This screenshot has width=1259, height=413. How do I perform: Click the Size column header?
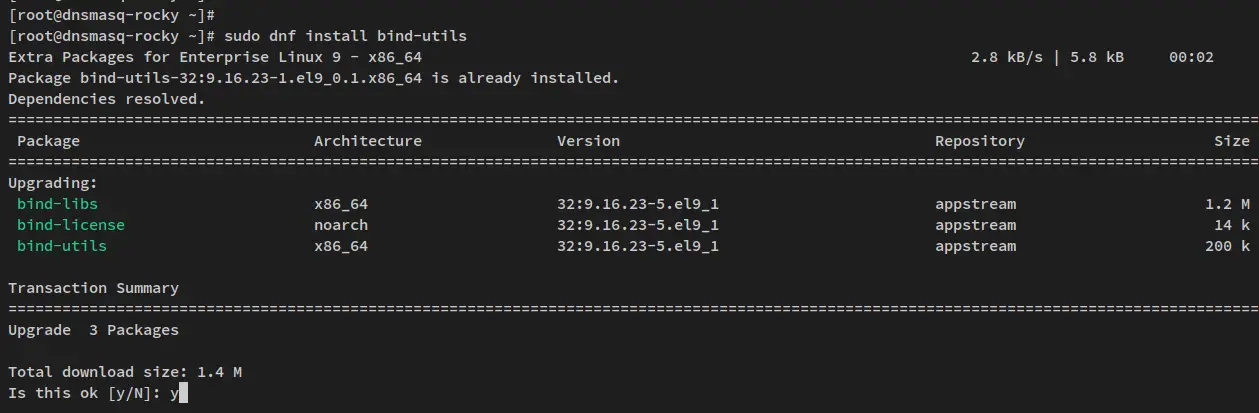pos(1232,141)
